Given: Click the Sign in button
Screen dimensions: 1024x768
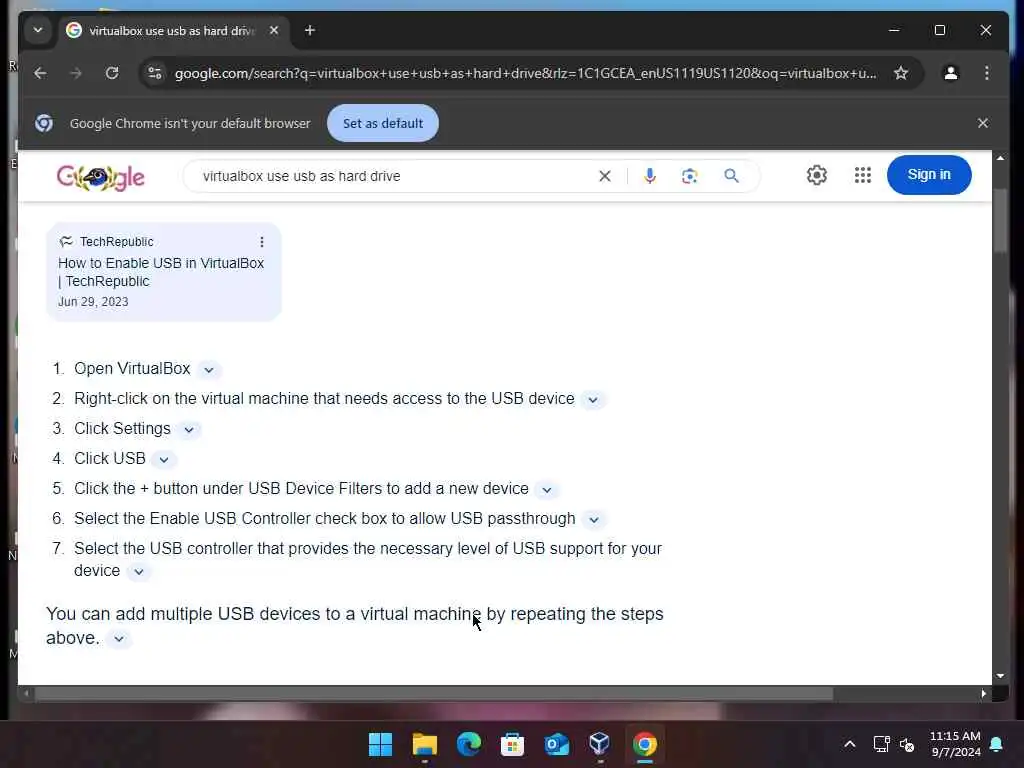Looking at the screenshot, I should (929, 174).
